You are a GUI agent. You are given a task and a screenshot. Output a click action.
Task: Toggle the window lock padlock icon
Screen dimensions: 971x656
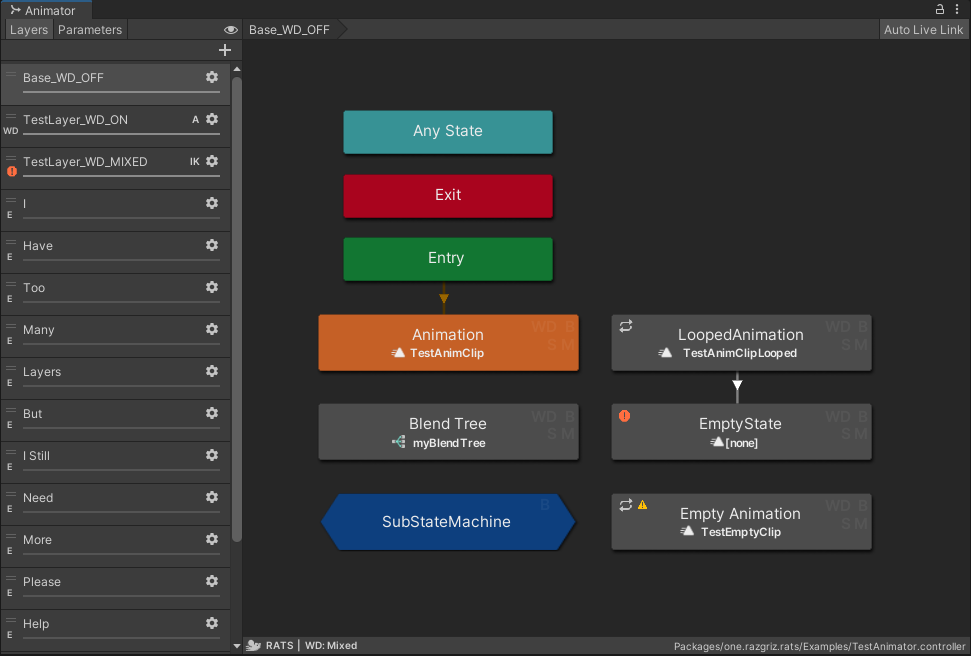click(939, 8)
